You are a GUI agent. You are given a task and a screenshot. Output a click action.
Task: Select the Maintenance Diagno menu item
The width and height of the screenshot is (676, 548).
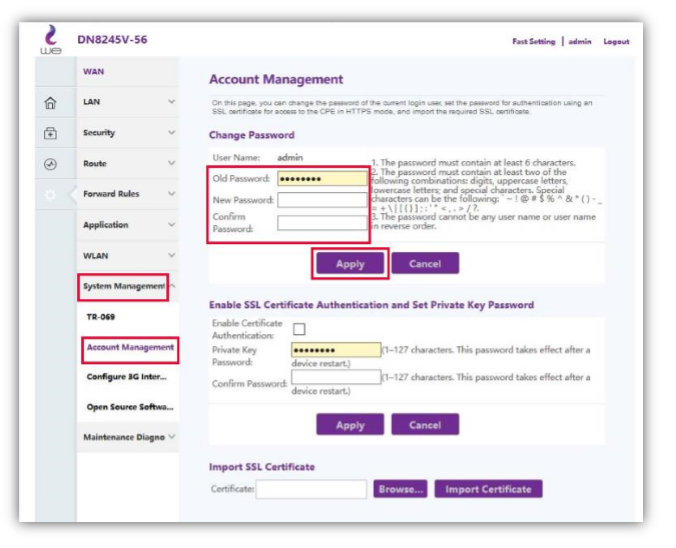tap(124, 437)
